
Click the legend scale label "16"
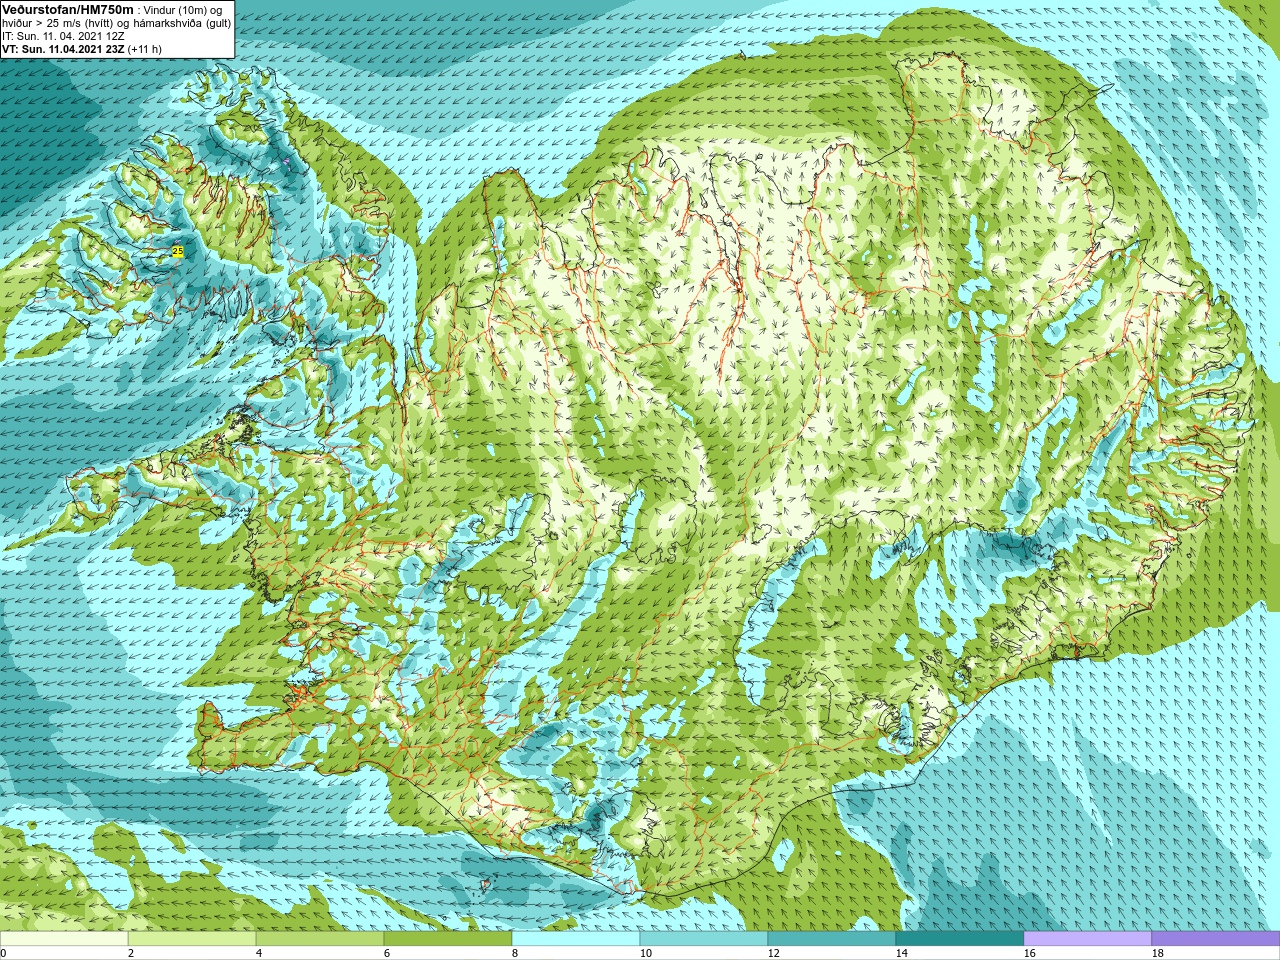click(1029, 953)
